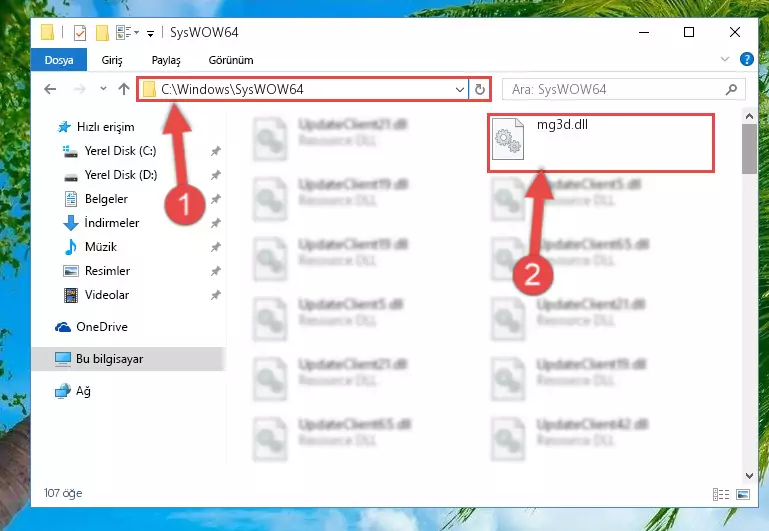Open Resimler in quick access
The height and width of the screenshot is (531, 769).
(x=97, y=271)
